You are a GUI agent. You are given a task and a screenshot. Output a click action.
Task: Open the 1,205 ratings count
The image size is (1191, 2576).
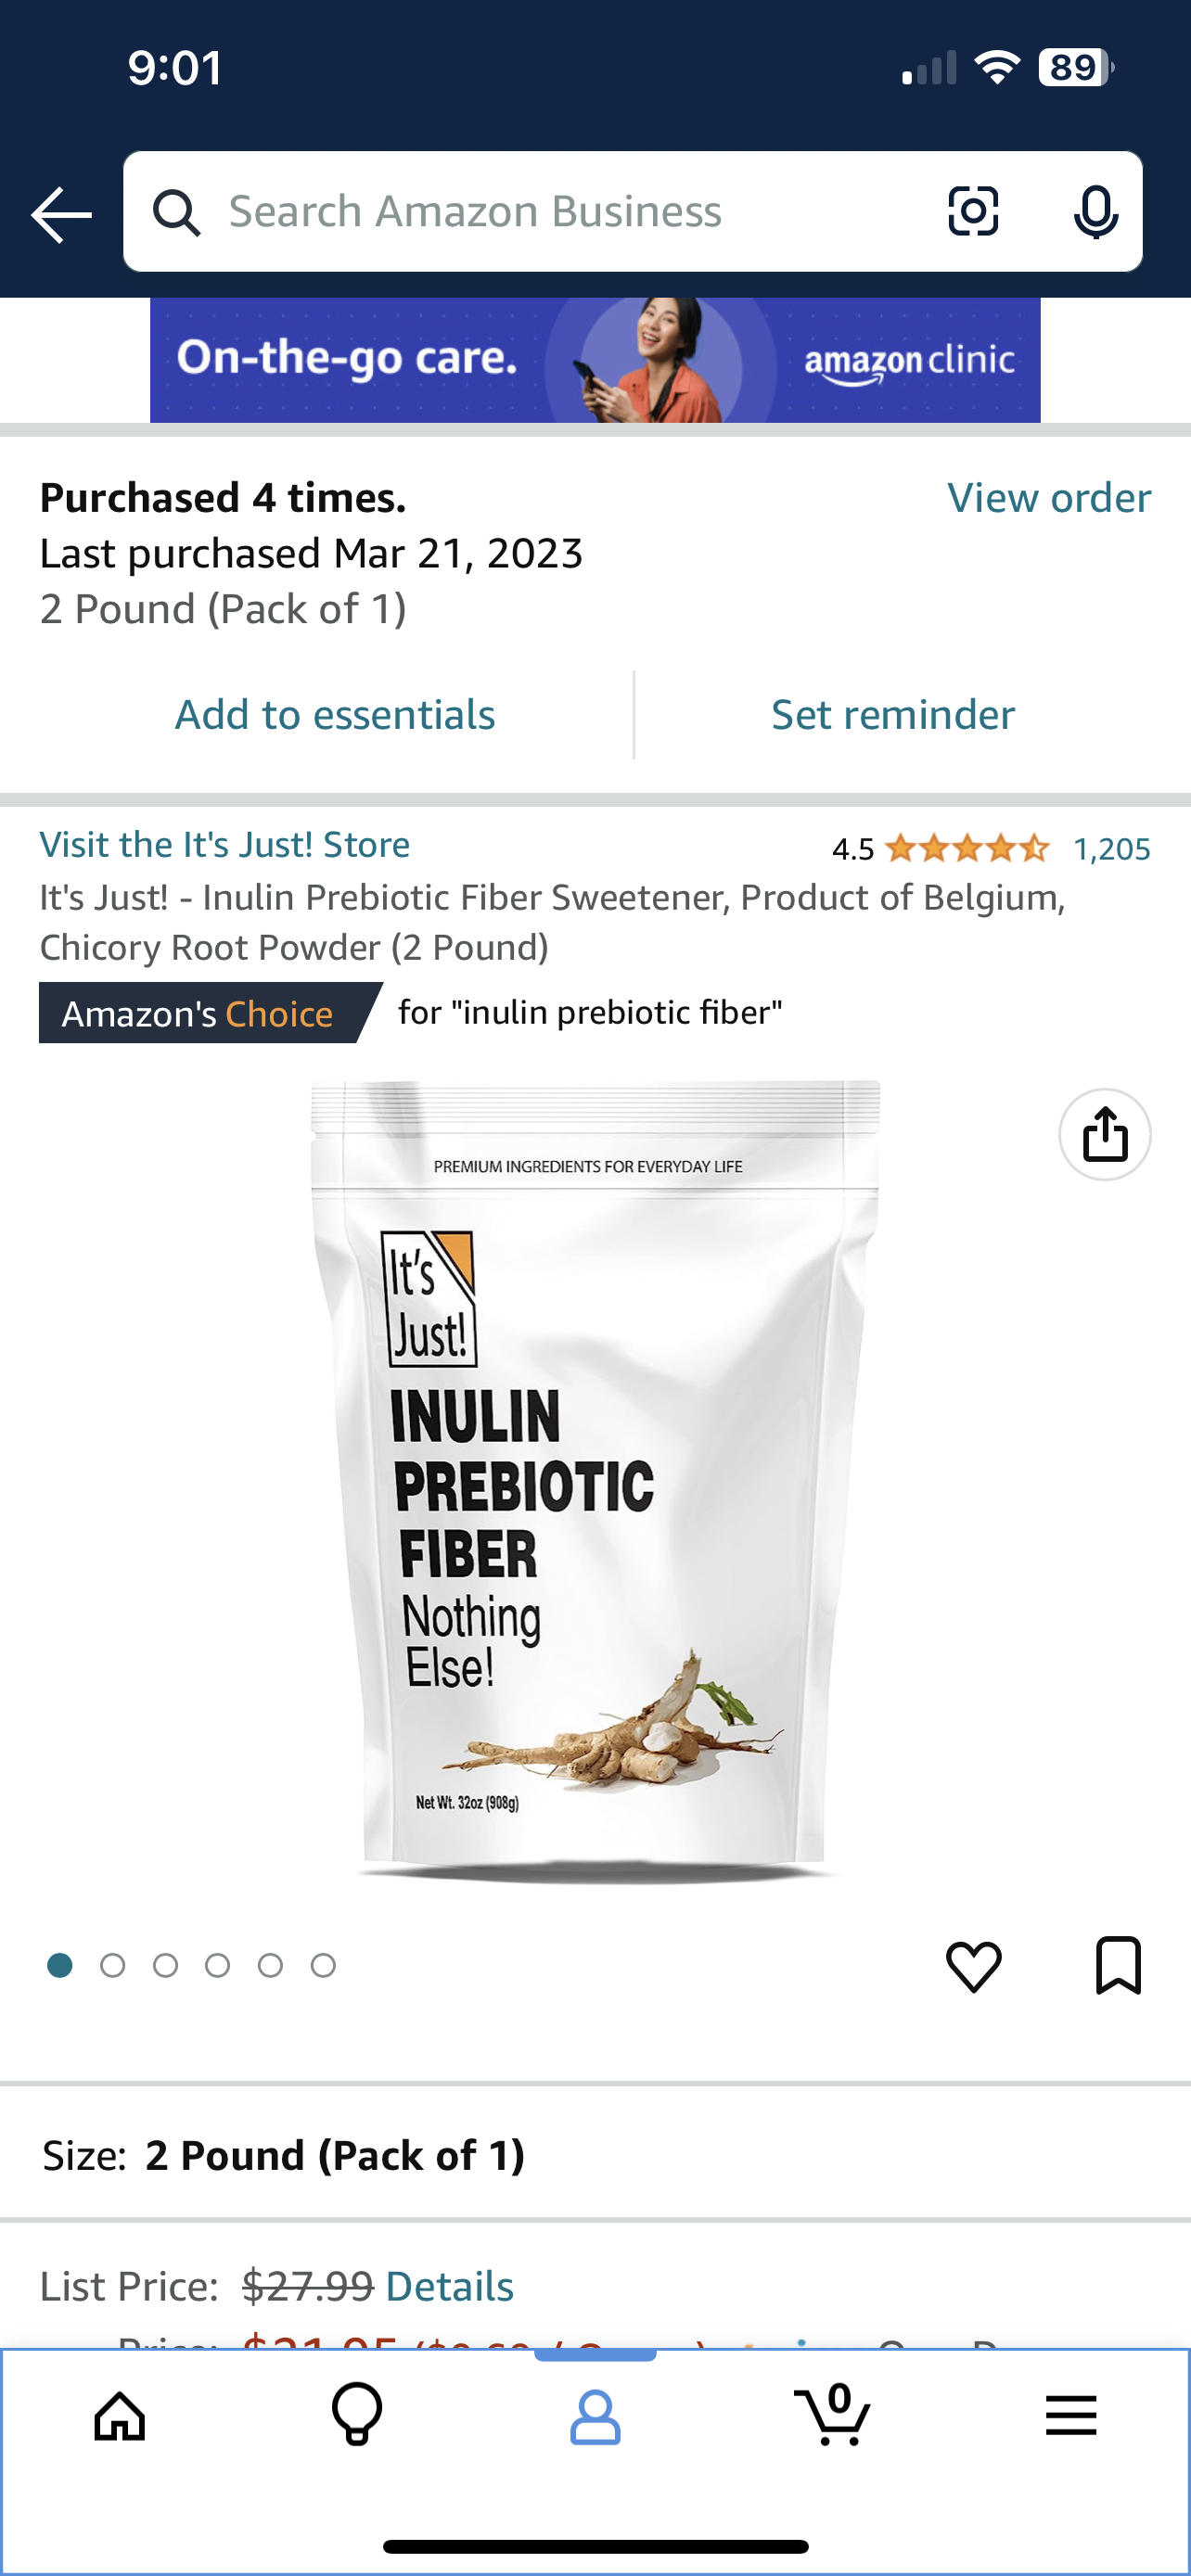[1112, 849]
